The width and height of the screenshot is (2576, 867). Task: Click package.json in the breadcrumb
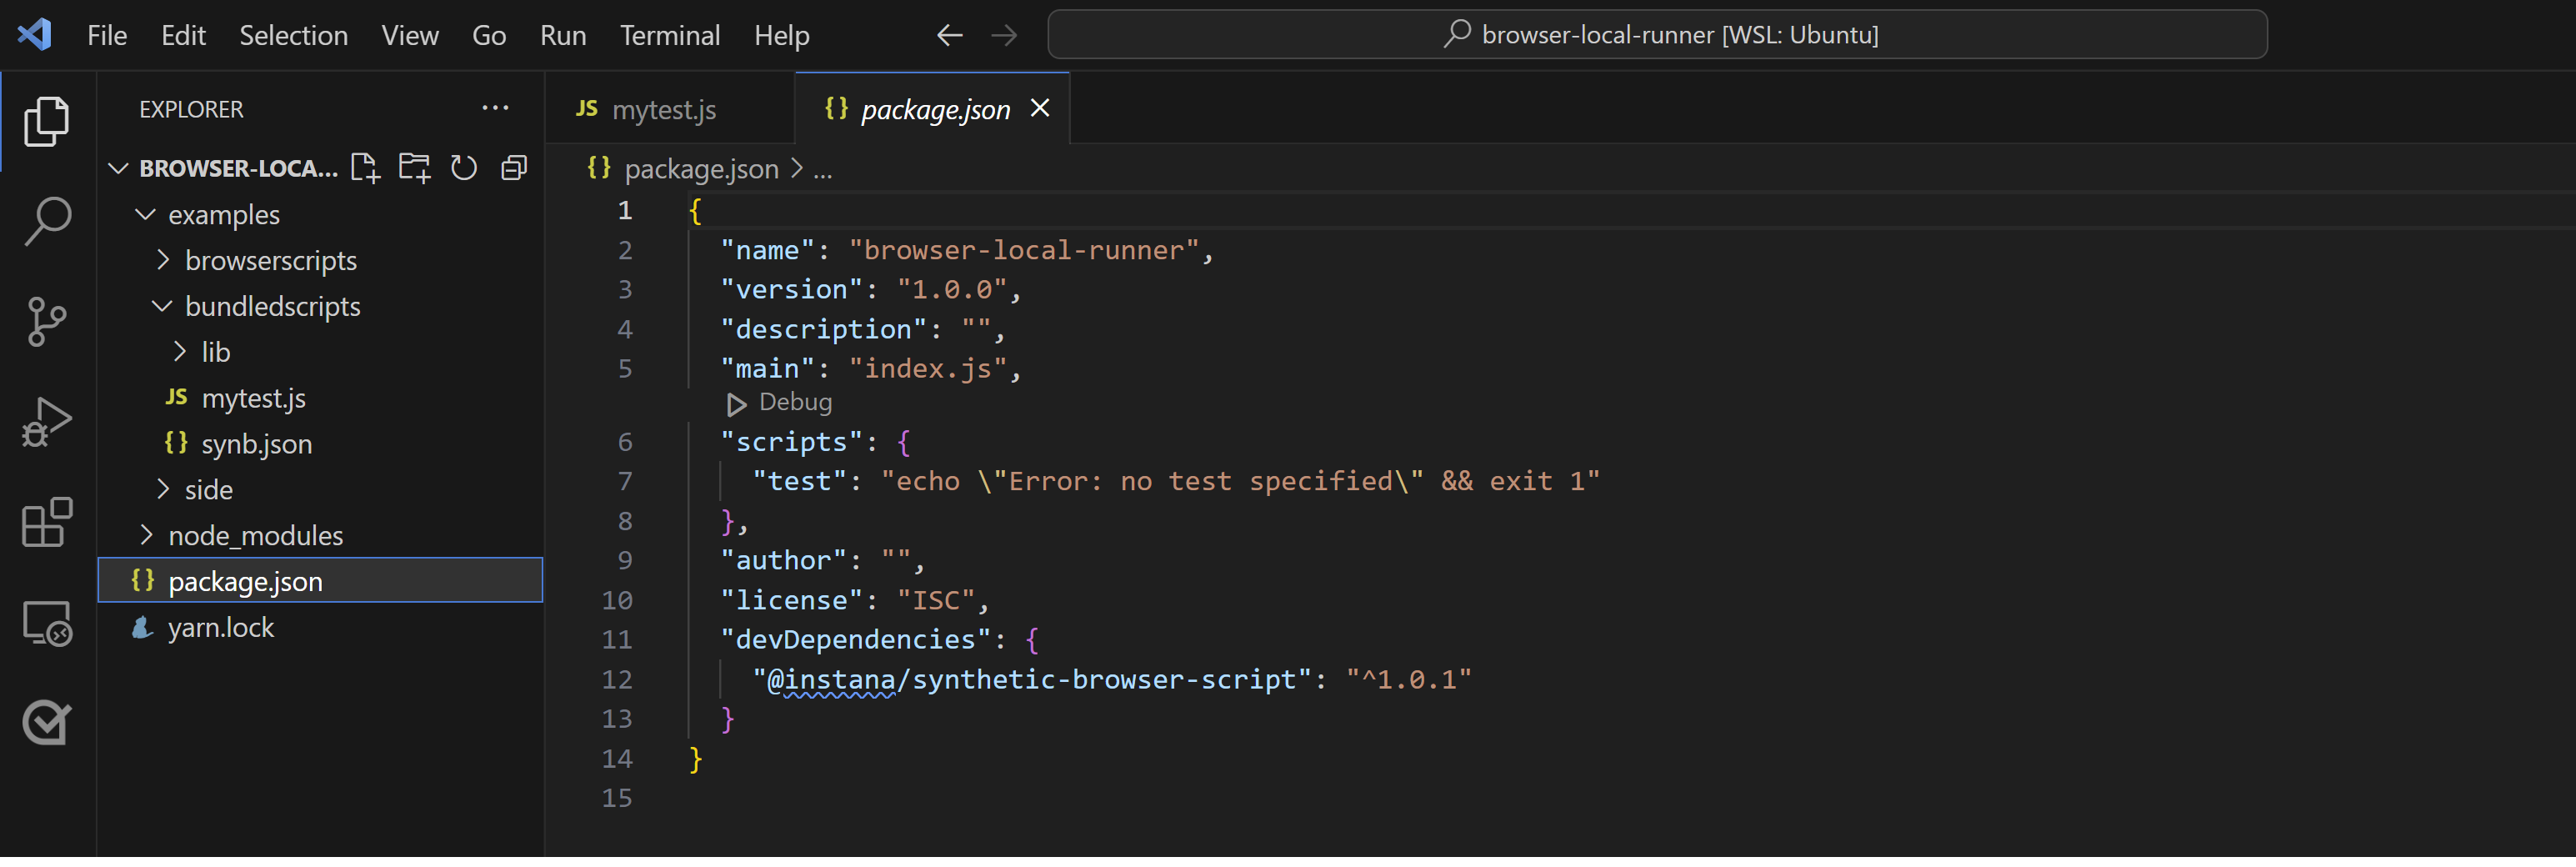pos(701,171)
